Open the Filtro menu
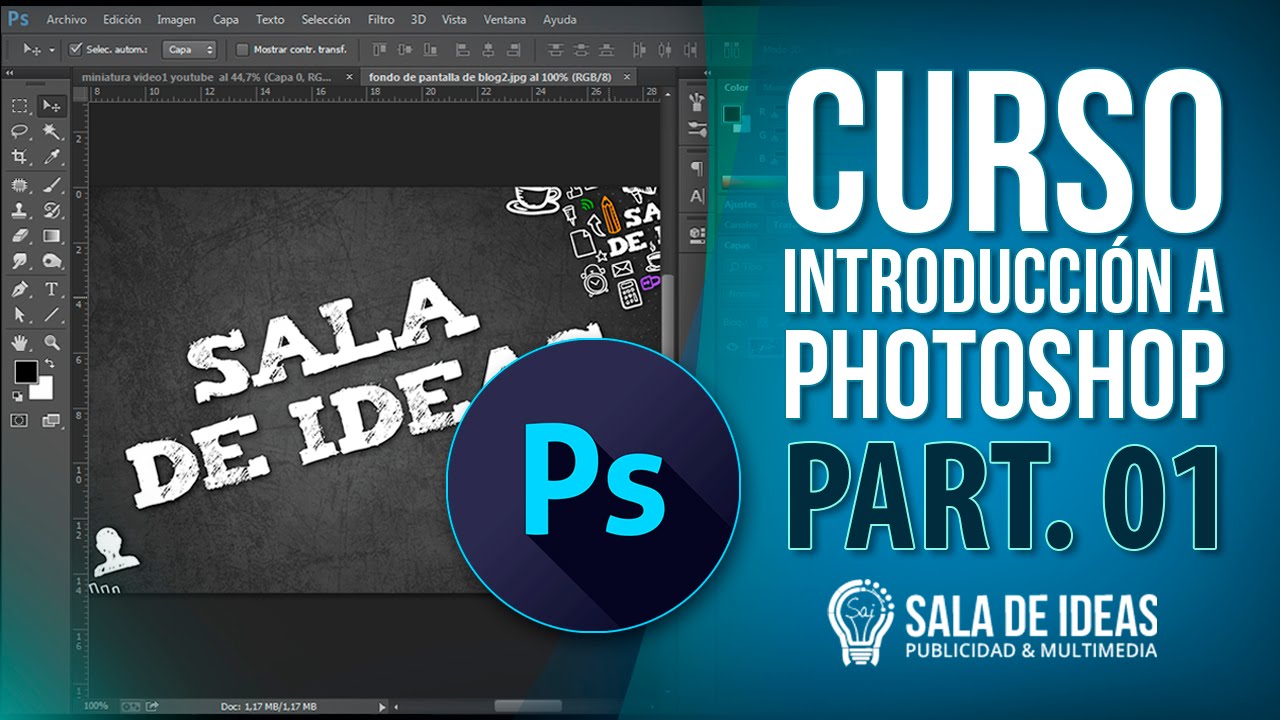This screenshot has height=720, width=1280. pyautogui.click(x=381, y=19)
